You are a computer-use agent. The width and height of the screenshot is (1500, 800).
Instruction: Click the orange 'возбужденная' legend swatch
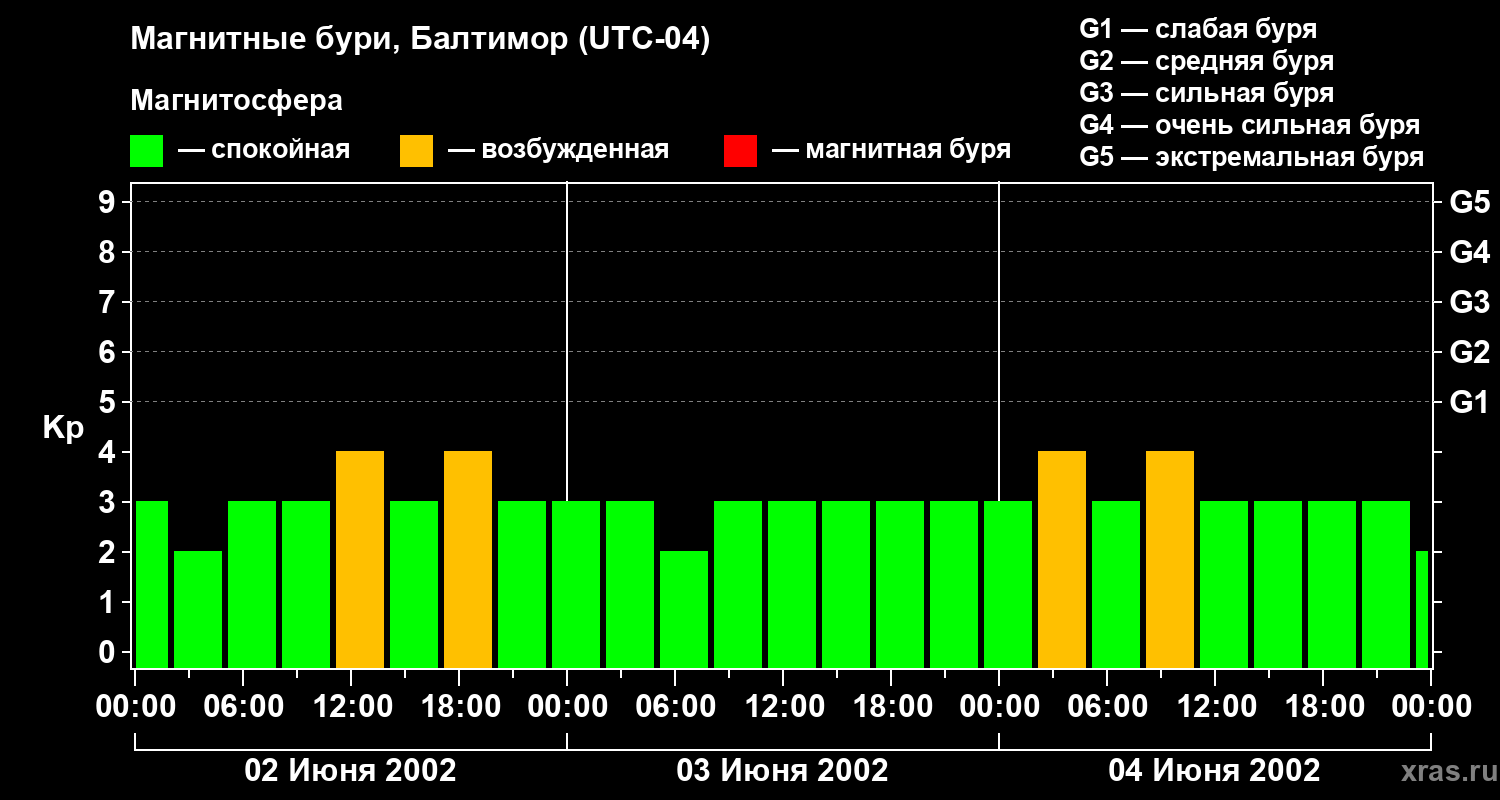tap(416, 151)
